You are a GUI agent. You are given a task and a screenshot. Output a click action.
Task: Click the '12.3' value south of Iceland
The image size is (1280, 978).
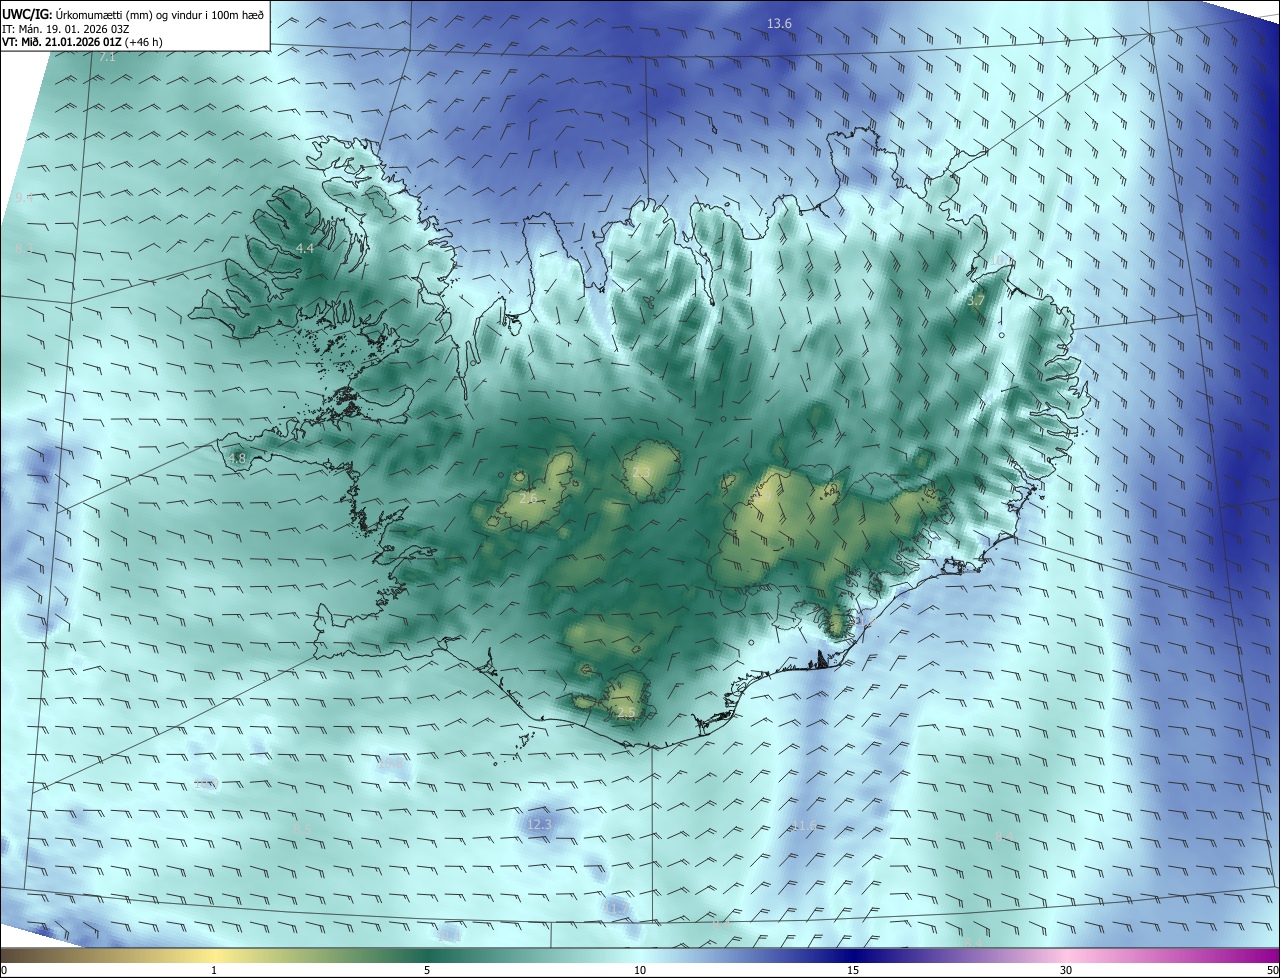click(539, 824)
